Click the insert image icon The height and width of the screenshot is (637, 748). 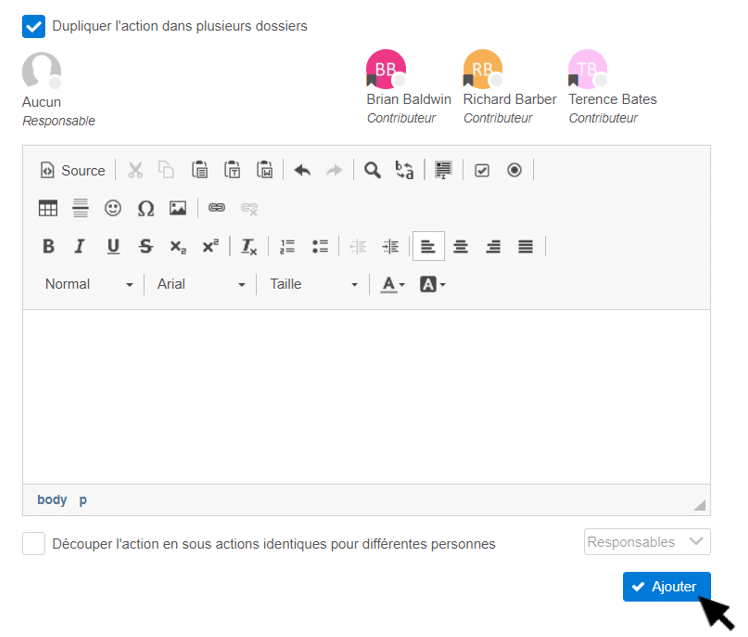[x=178, y=208]
